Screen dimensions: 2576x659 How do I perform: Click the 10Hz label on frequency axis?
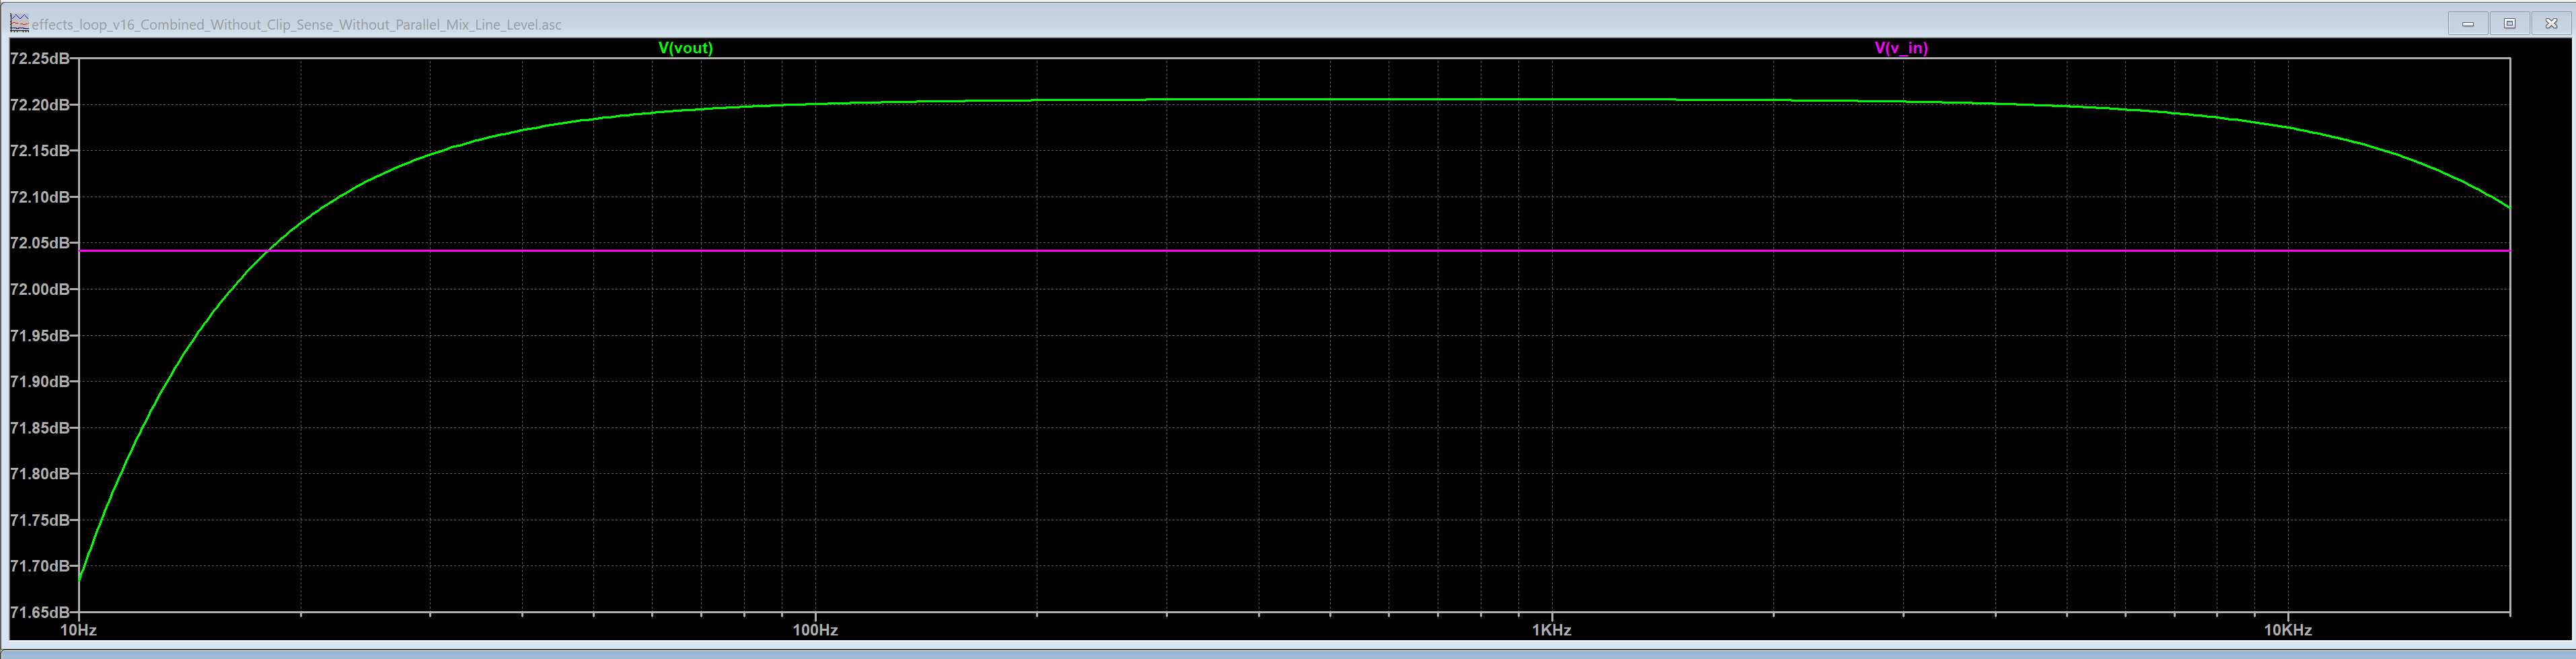(78, 630)
